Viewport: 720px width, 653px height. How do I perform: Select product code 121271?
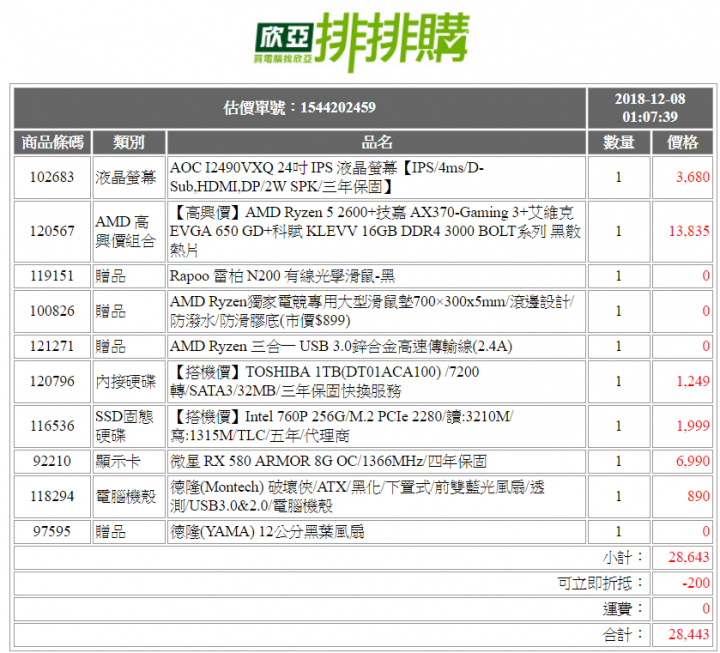52,346
